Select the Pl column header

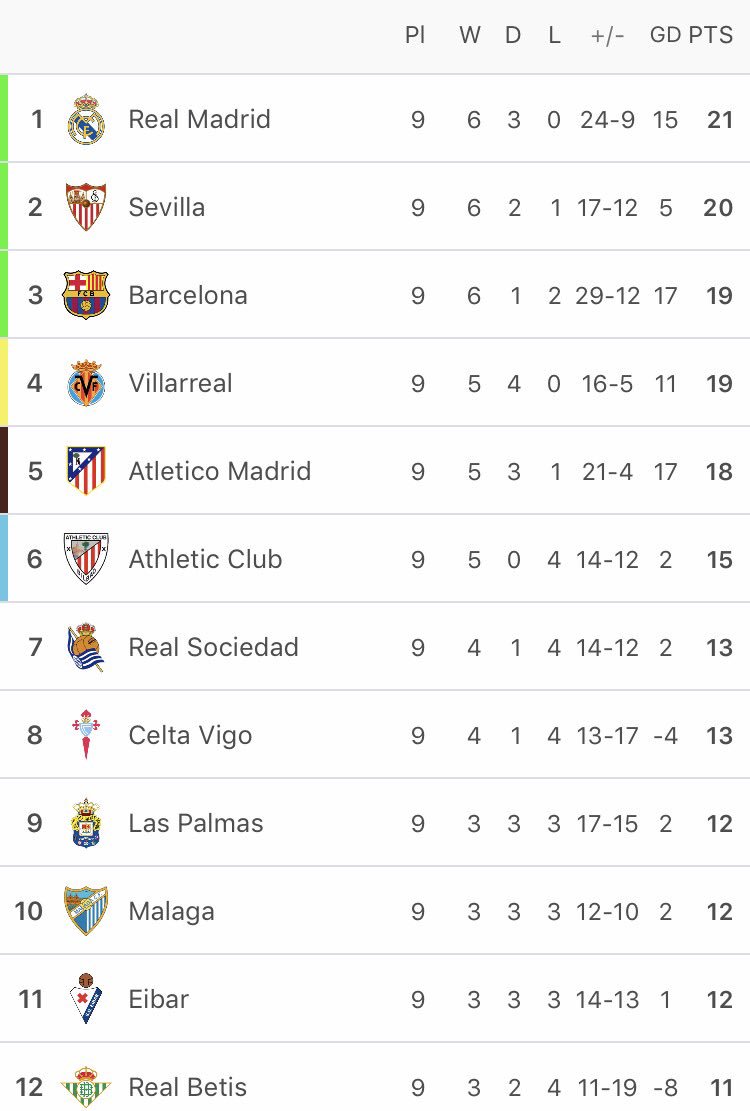[x=415, y=36]
